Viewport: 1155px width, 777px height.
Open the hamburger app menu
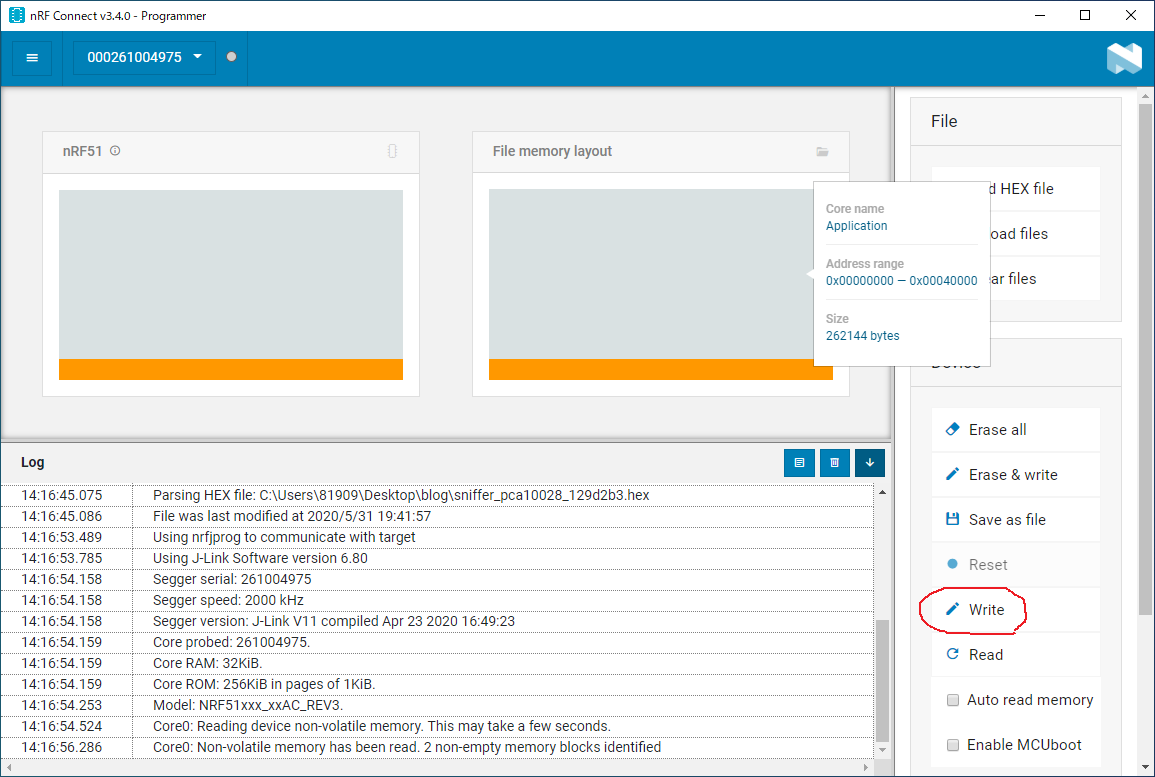point(32,57)
